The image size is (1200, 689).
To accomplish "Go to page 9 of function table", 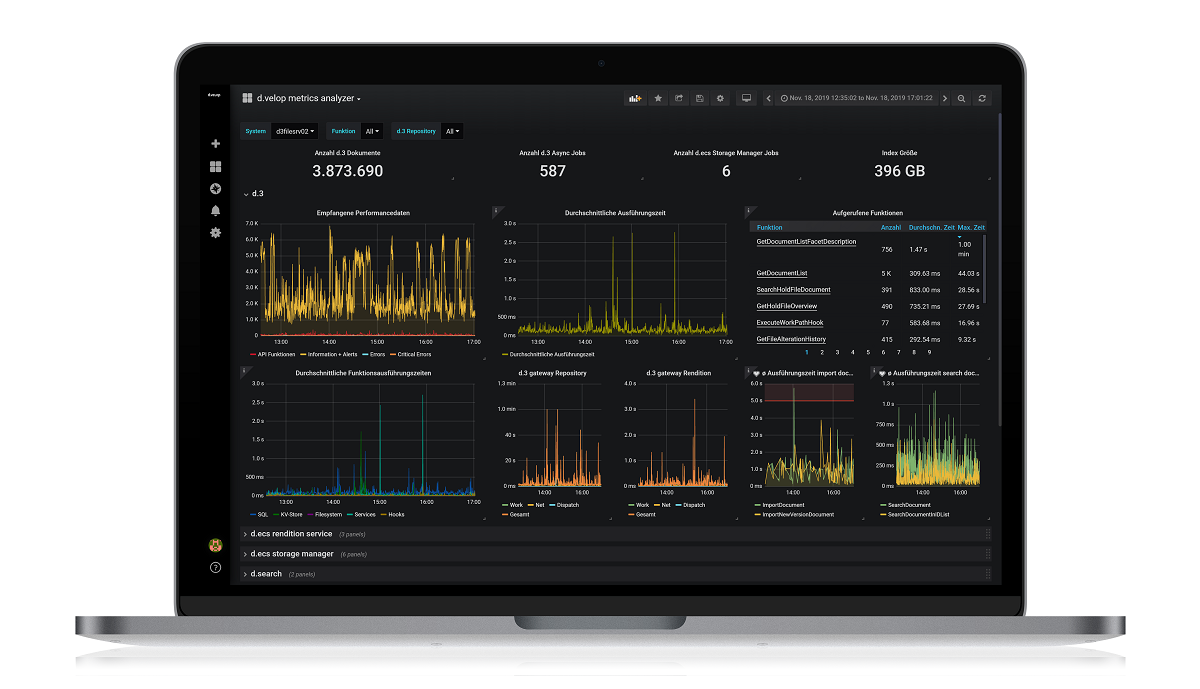I will click(929, 352).
